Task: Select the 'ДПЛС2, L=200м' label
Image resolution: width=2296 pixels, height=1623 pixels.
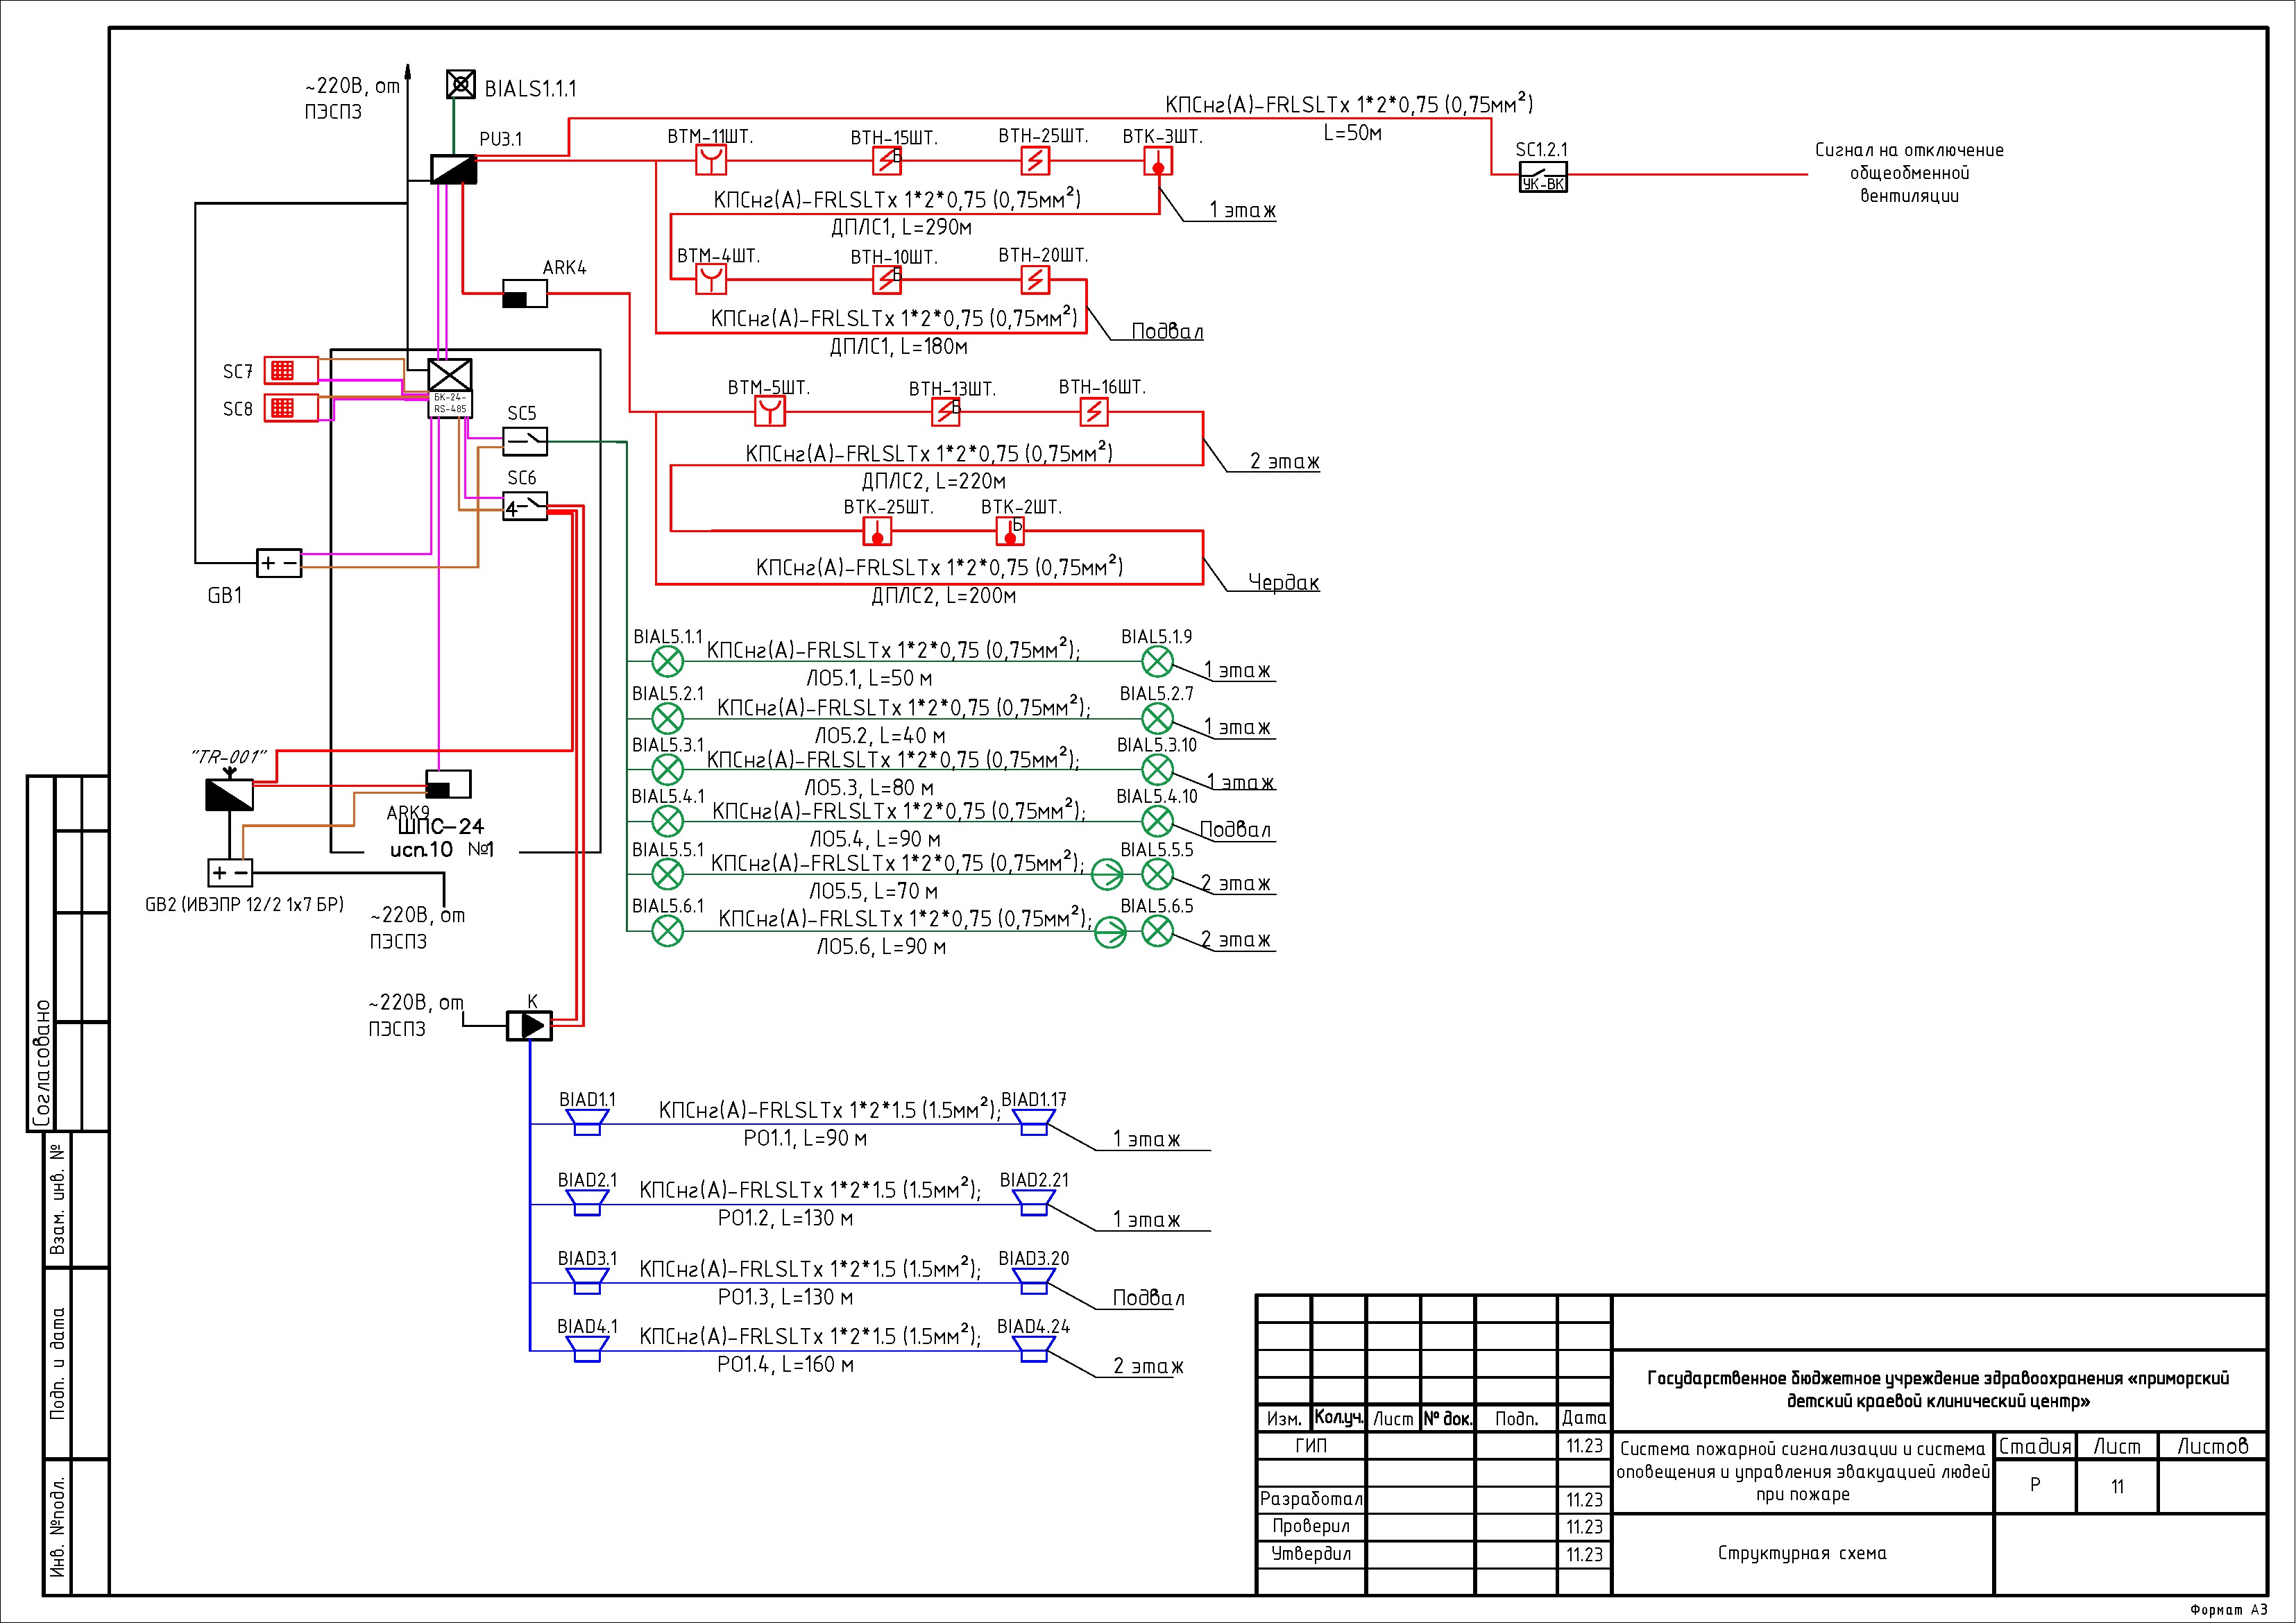Action: point(944,596)
